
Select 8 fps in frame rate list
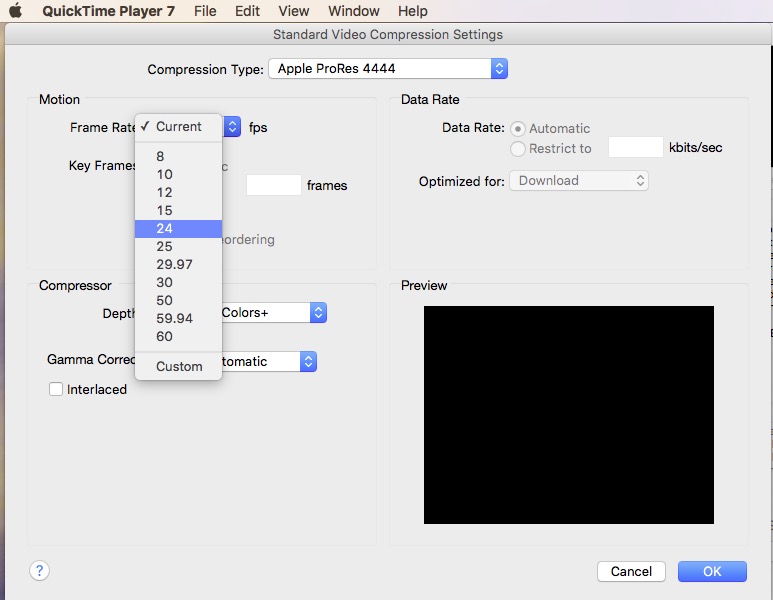pos(178,156)
